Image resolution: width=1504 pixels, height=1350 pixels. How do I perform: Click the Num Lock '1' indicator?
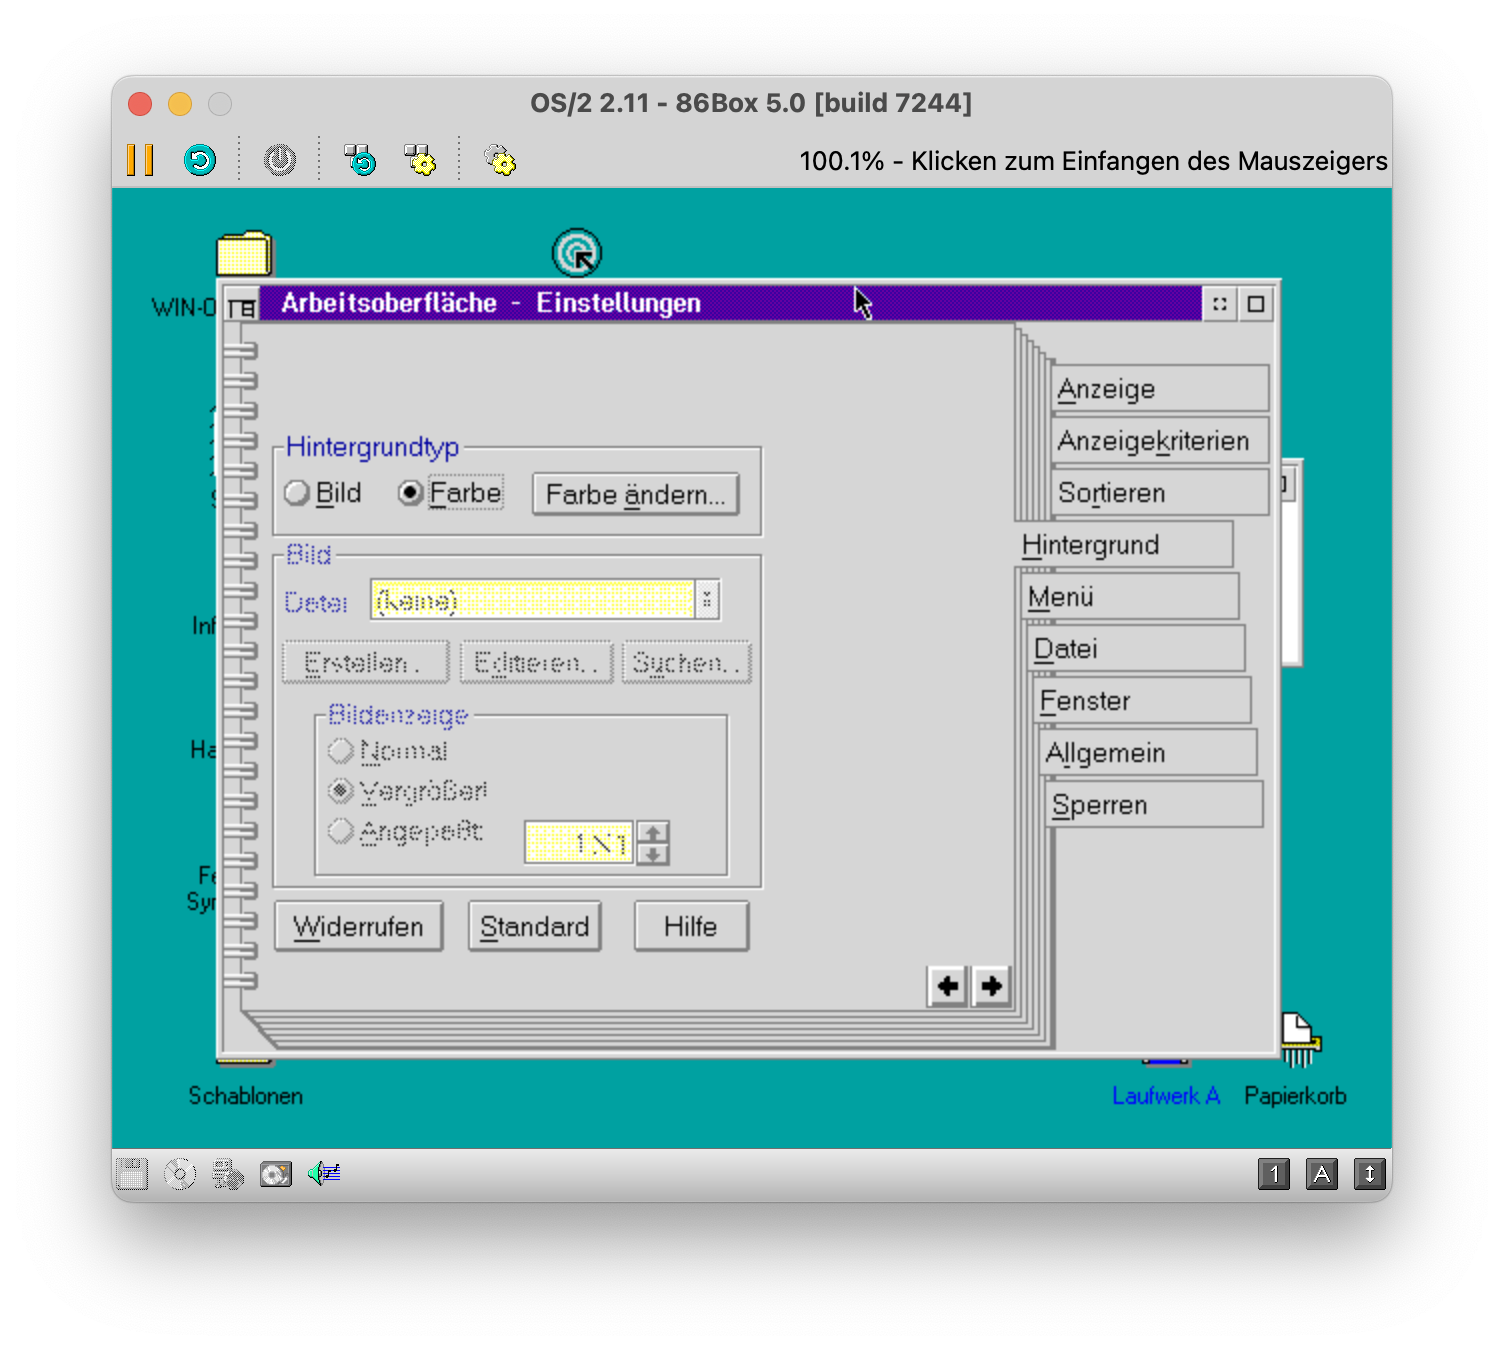click(1274, 1173)
